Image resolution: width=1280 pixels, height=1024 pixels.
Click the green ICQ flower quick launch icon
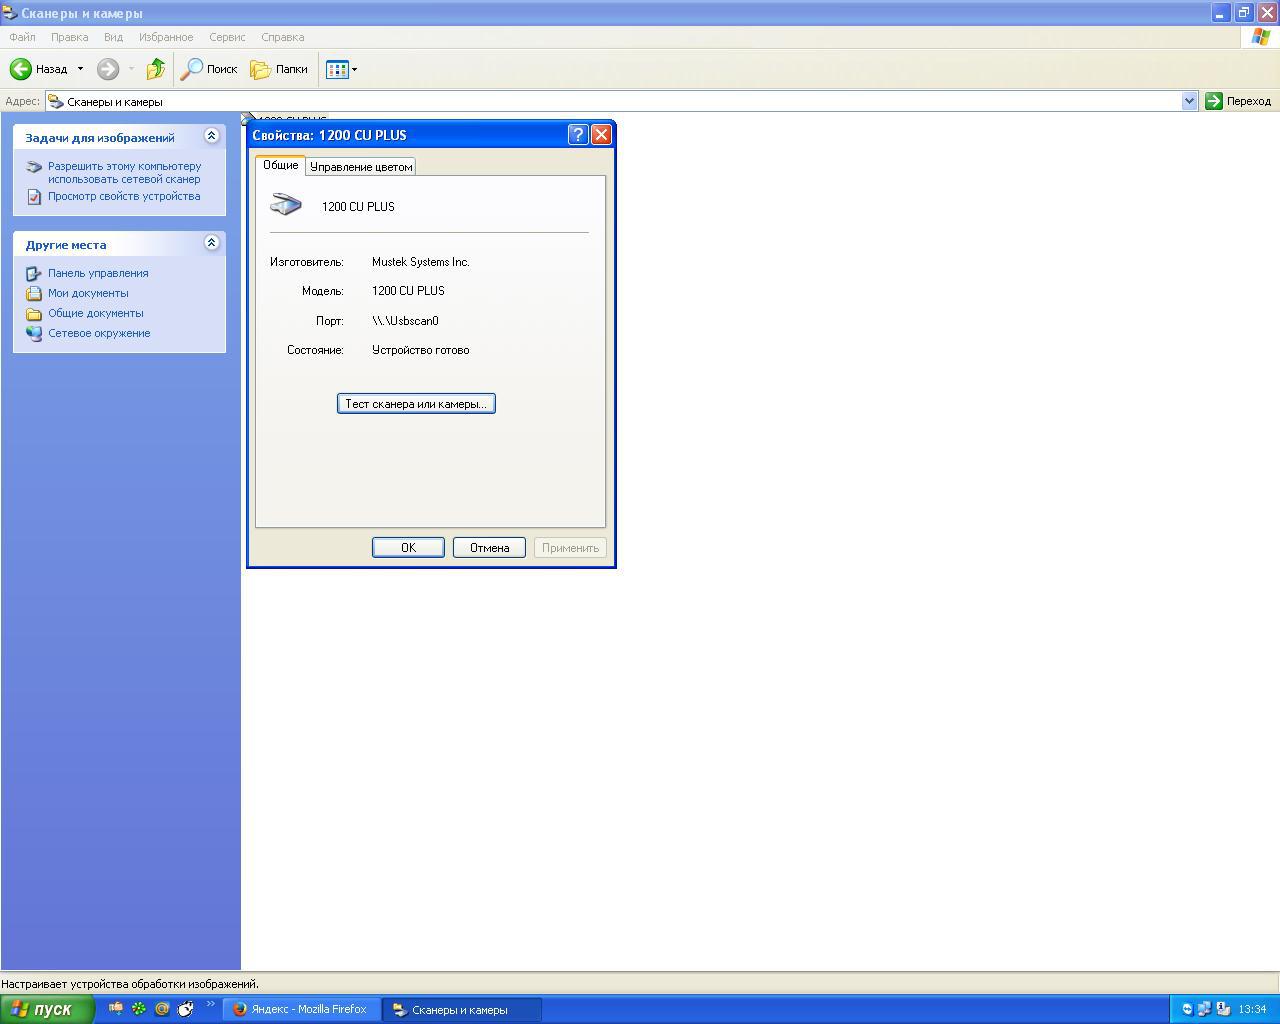[139, 1009]
